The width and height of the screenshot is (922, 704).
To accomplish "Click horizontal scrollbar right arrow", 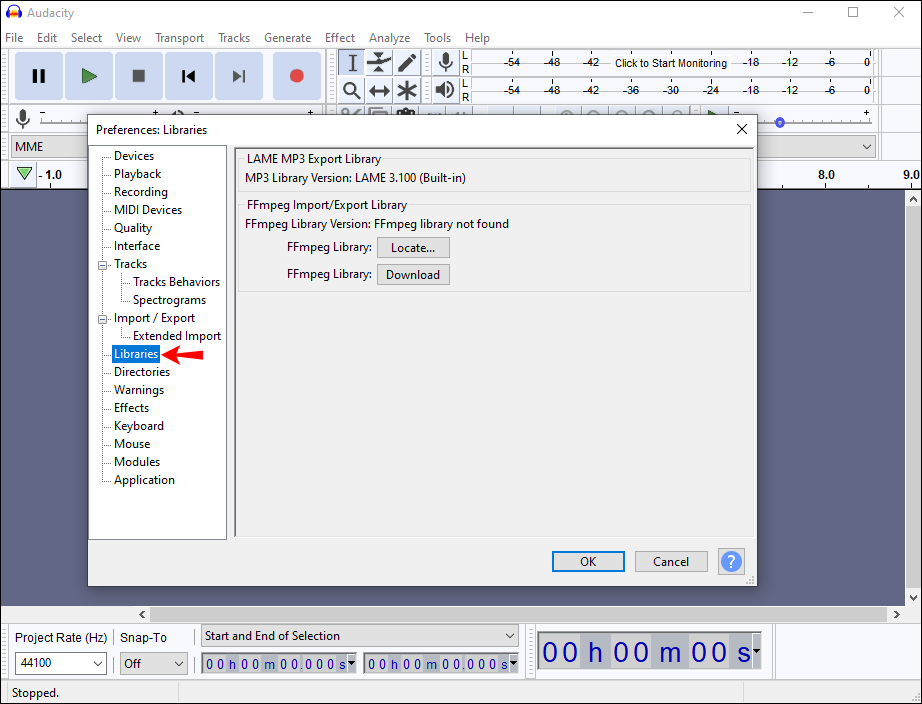I will [x=896, y=615].
